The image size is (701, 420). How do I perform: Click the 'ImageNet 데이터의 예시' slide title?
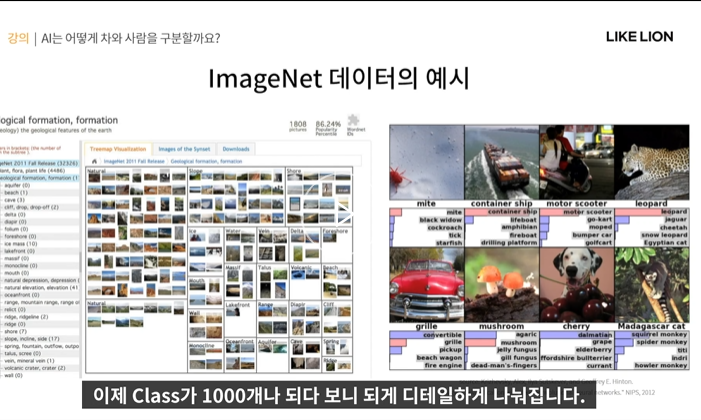pyautogui.click(x=339, y=78)
